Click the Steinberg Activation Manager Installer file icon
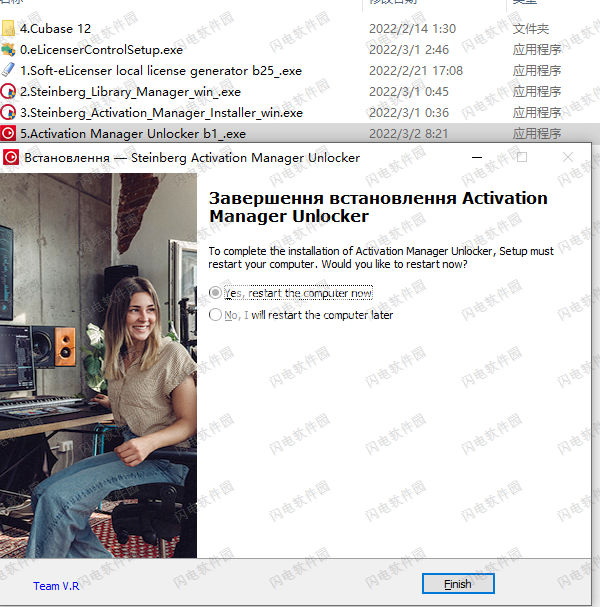The height and width of the screenshot is (607, 600). (8, 113)
